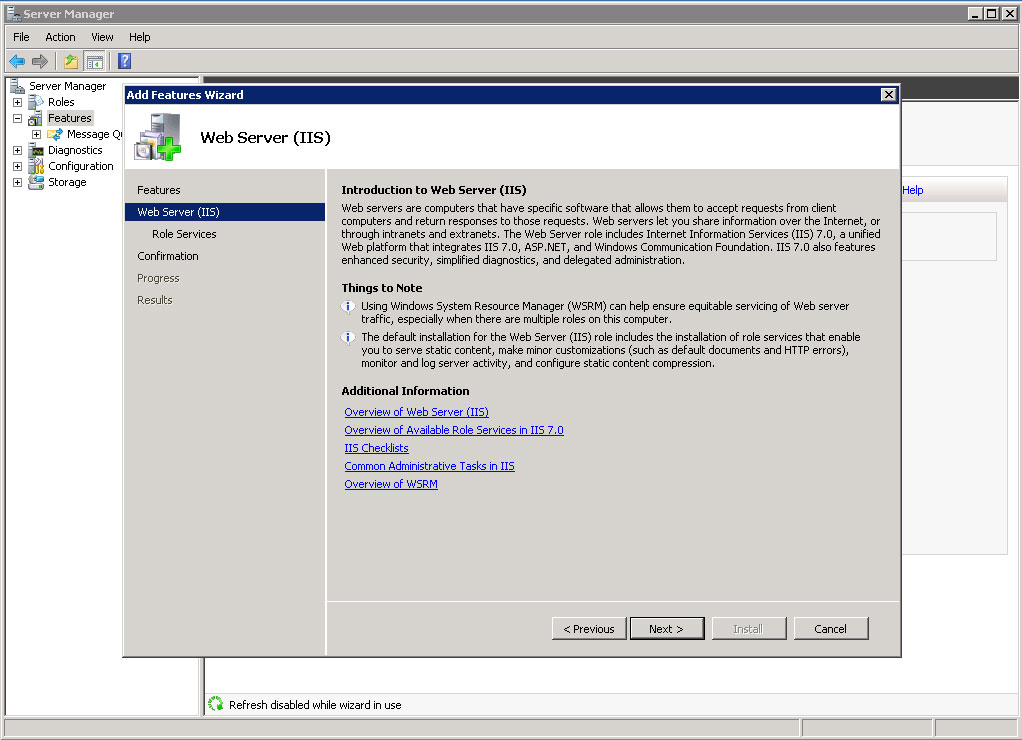Select the Diagnostics tree item label

[75, 150]
